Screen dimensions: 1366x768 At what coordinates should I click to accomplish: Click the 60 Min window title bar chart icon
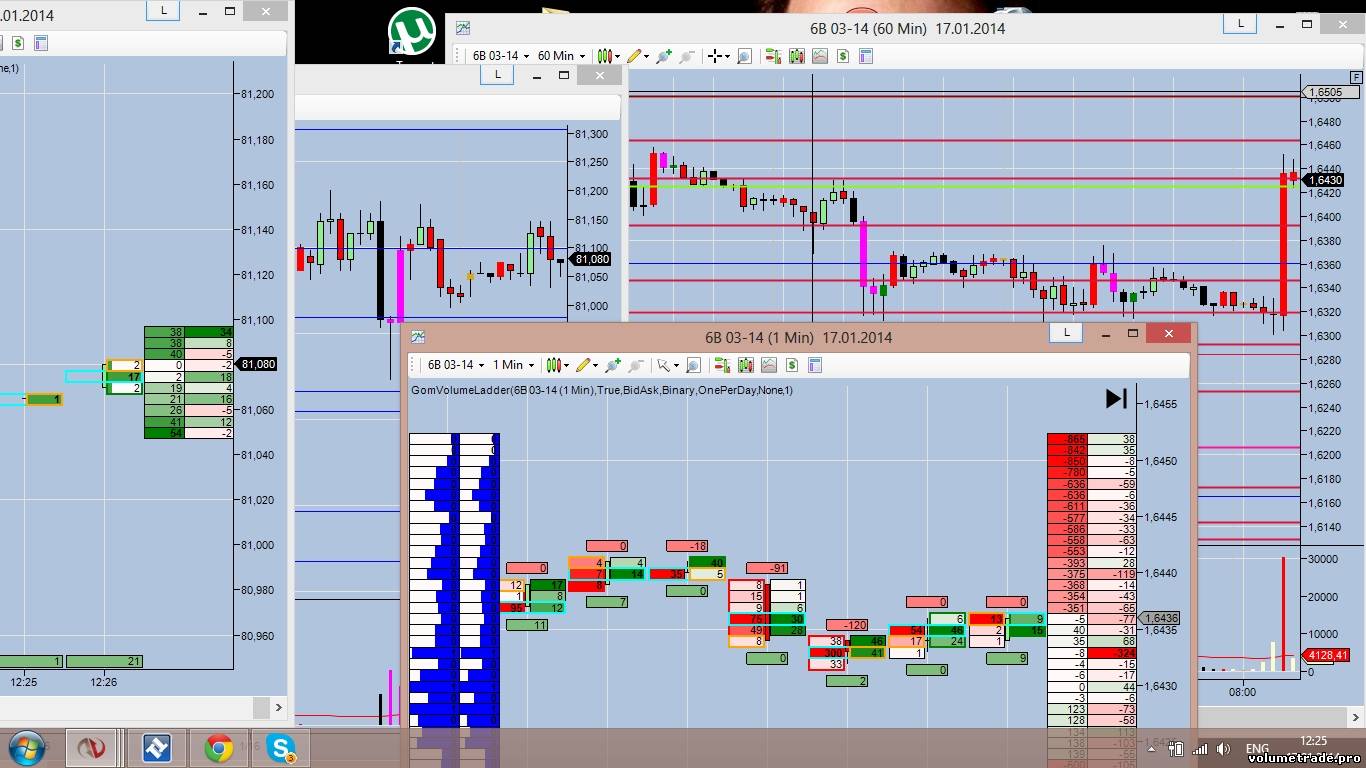click(463, 28)
